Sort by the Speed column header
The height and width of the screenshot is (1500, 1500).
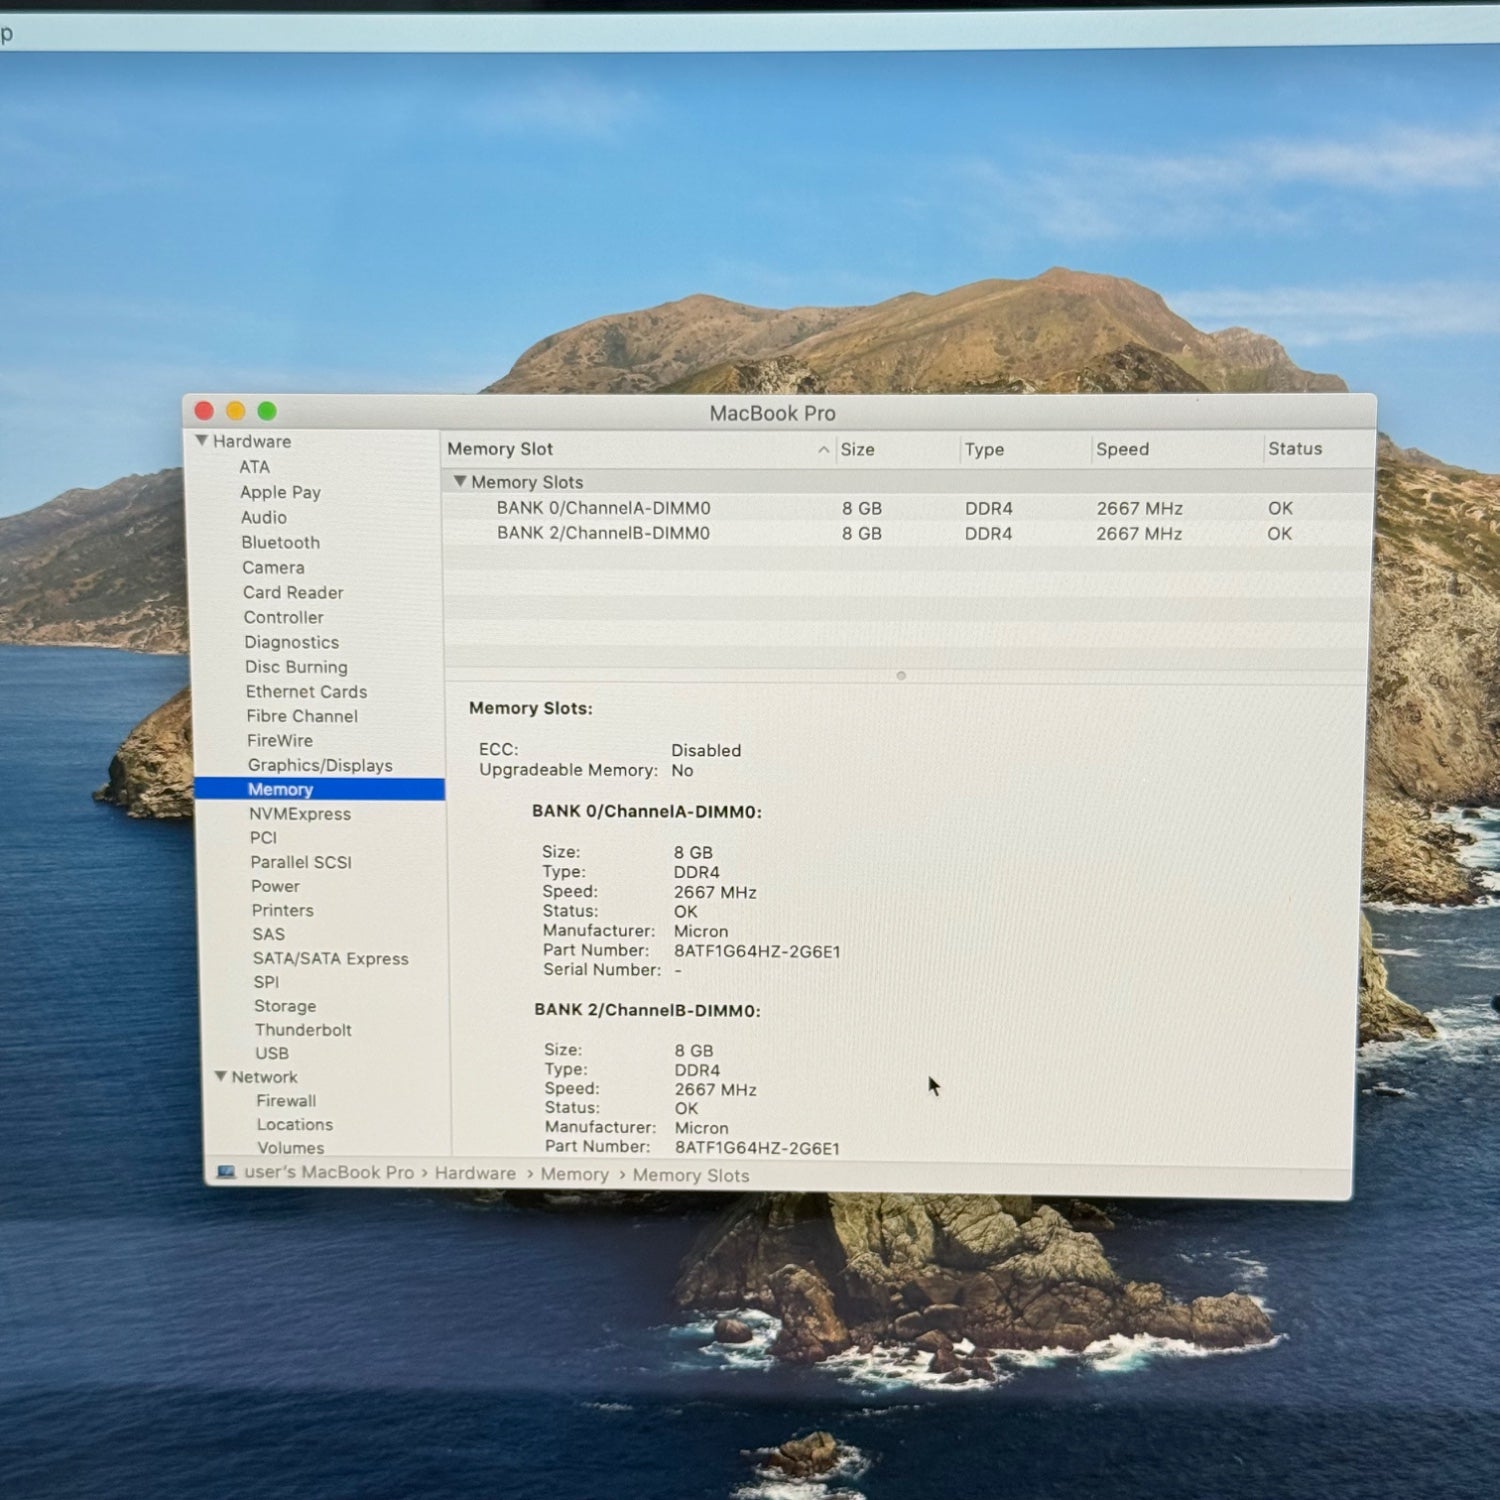click(x=1122, y=450)
